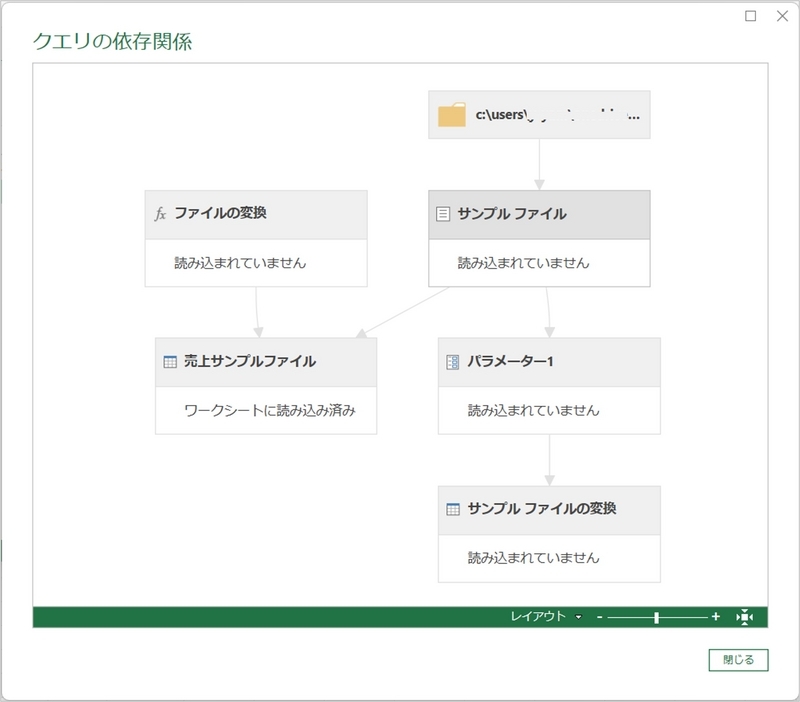Select the c:\users source node
Screen dimensions: 800x702
click(x=540, y=114)
